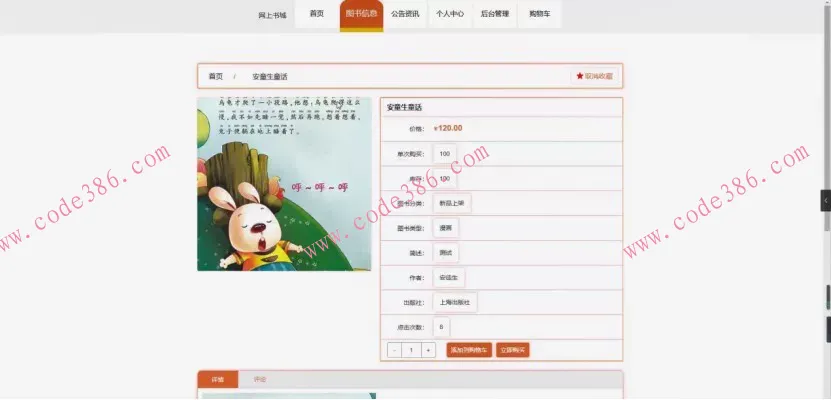Open the 购物车 navigation tab
Screen dimensions: 831x400
[540, 14]
